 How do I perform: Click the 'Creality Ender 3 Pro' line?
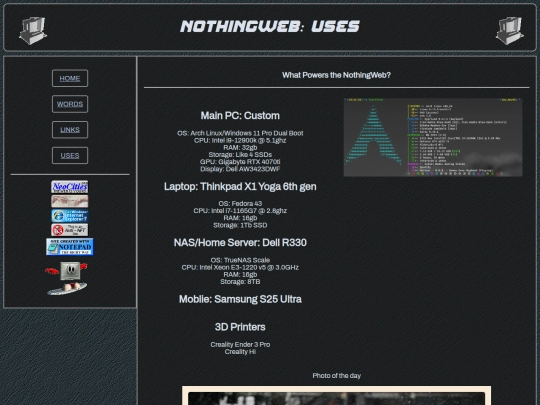click(240, 344)
